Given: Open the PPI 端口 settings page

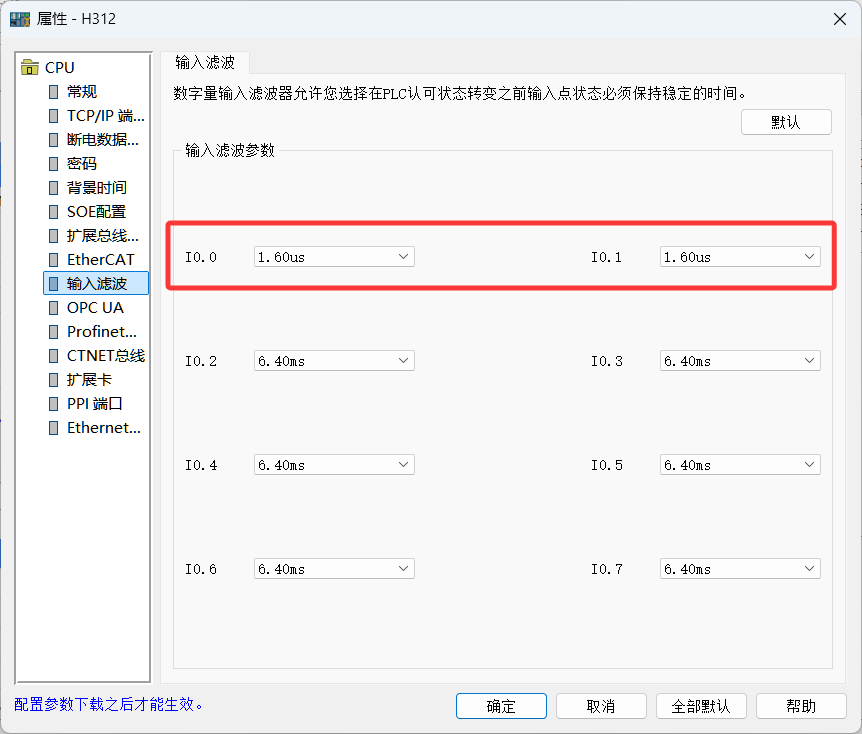Looking at the screenshot, I should pyautogui.click(x=95, y=404).
